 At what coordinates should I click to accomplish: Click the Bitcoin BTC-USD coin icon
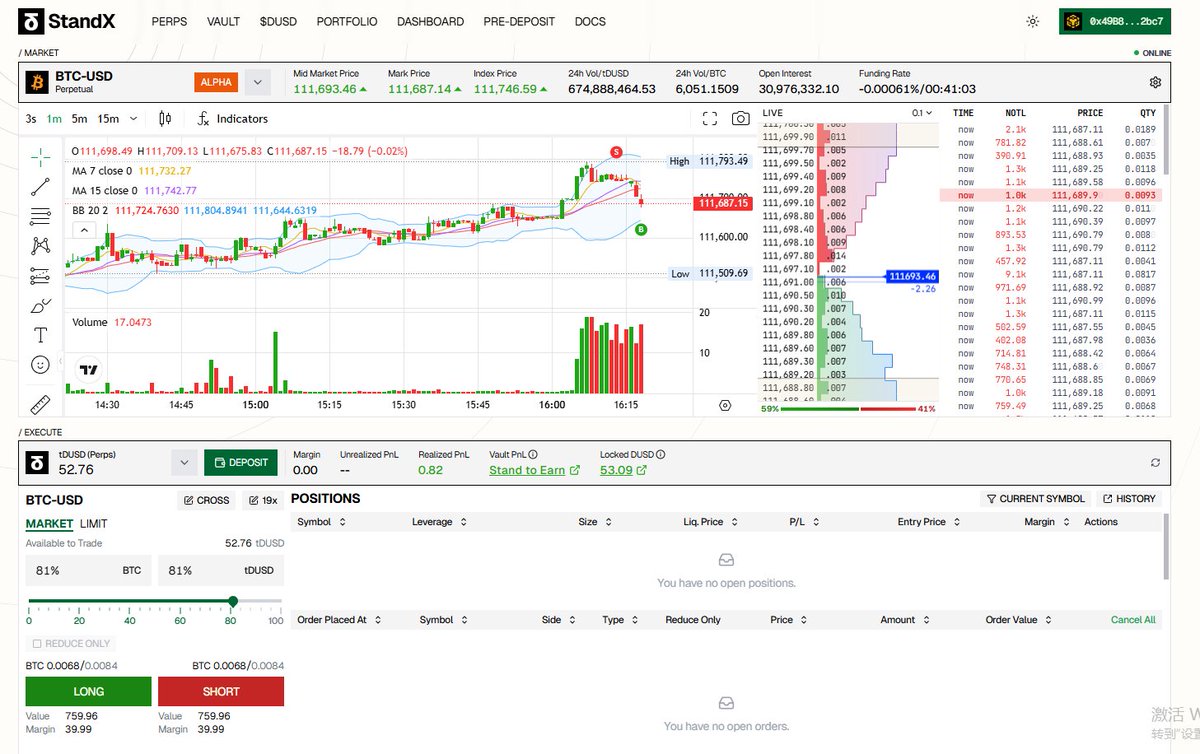click(37, 82)
